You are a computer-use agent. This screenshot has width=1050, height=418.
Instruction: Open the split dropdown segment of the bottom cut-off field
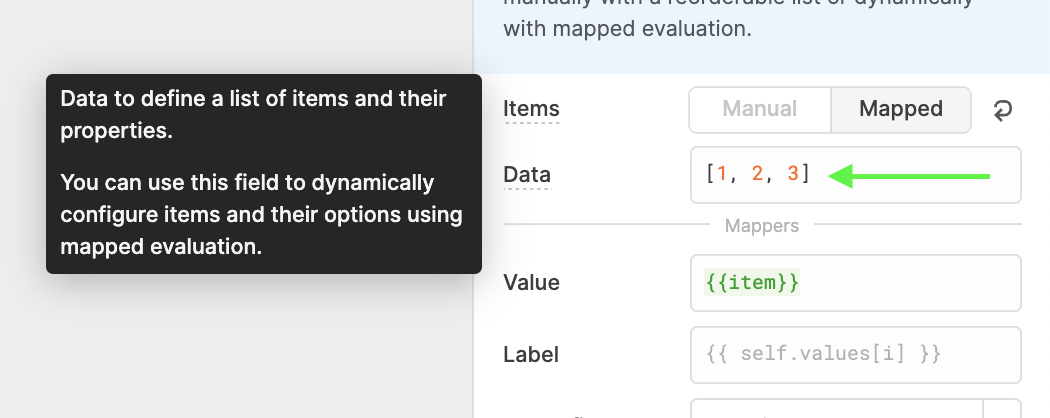(x=1002, y=409)
